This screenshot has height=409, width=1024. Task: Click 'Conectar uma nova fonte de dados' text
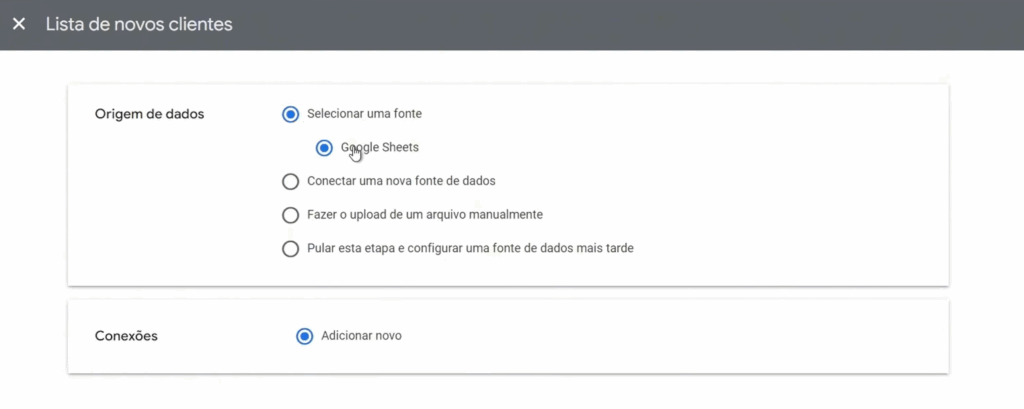401,182
